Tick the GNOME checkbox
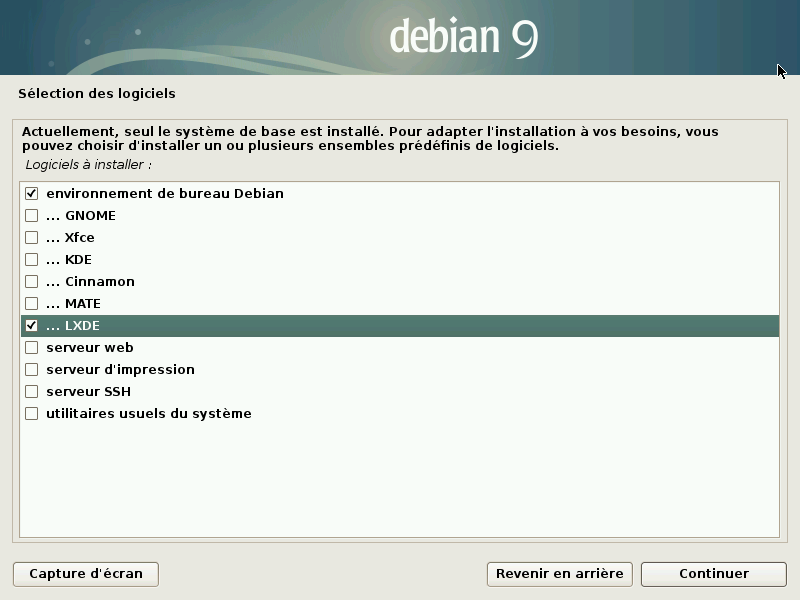 pos(32,215)
